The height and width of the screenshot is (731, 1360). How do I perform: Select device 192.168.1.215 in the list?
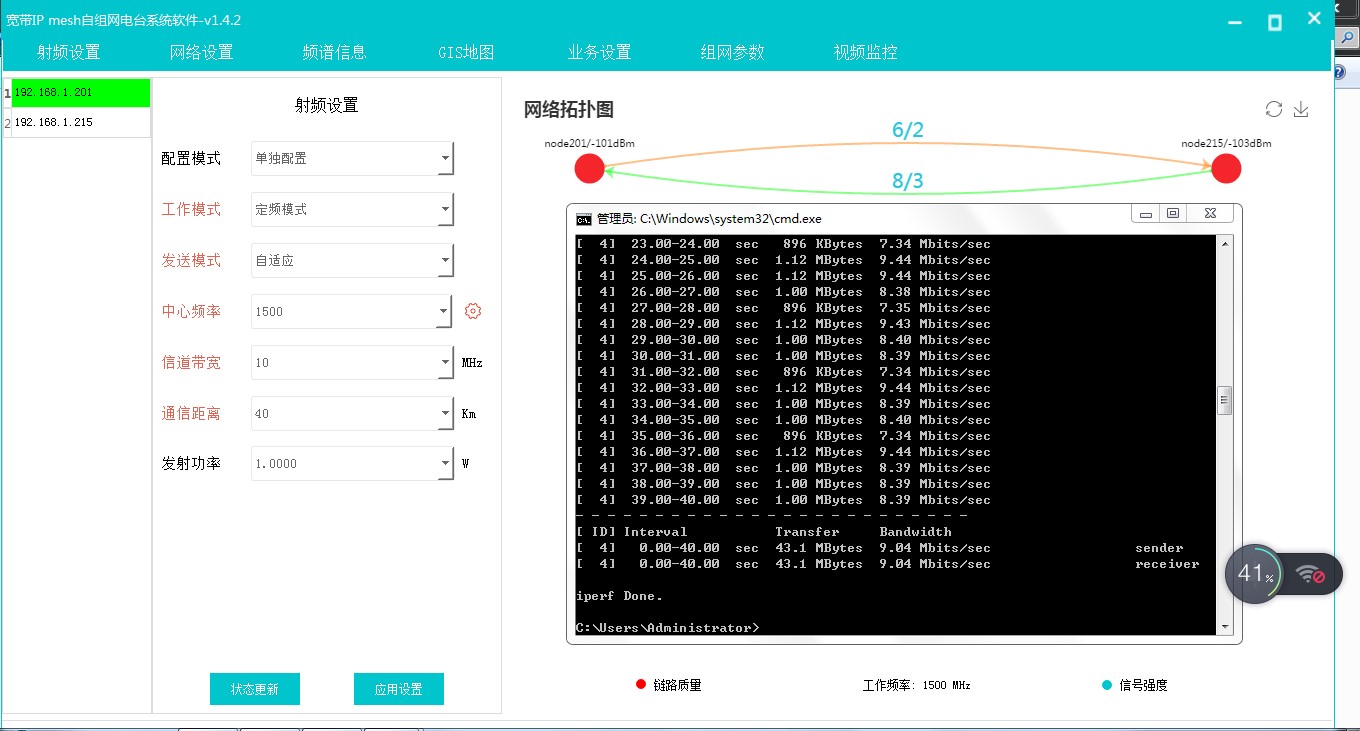click(x=80, y=122)
